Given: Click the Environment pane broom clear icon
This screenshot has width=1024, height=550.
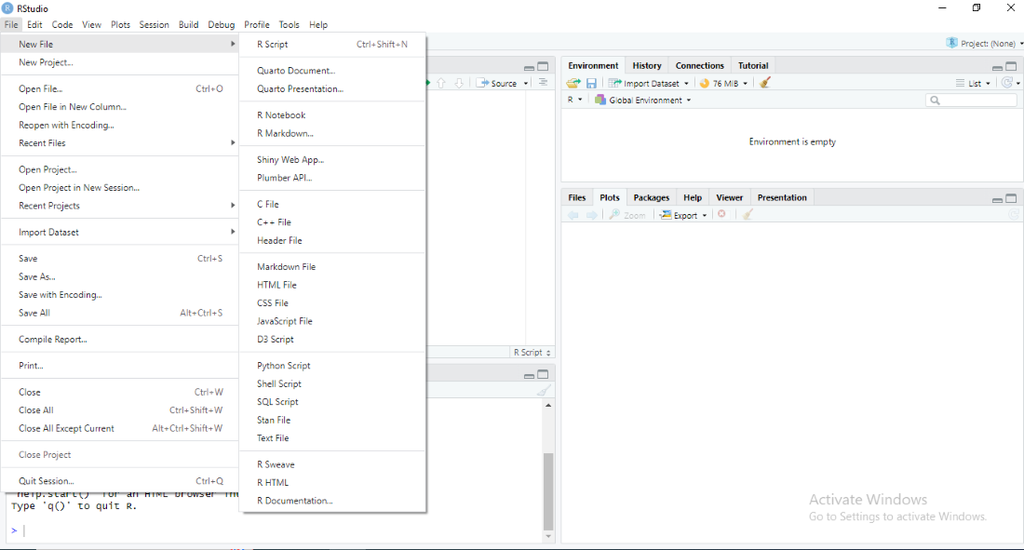Looking at the screenshot, I should (765, 83).
